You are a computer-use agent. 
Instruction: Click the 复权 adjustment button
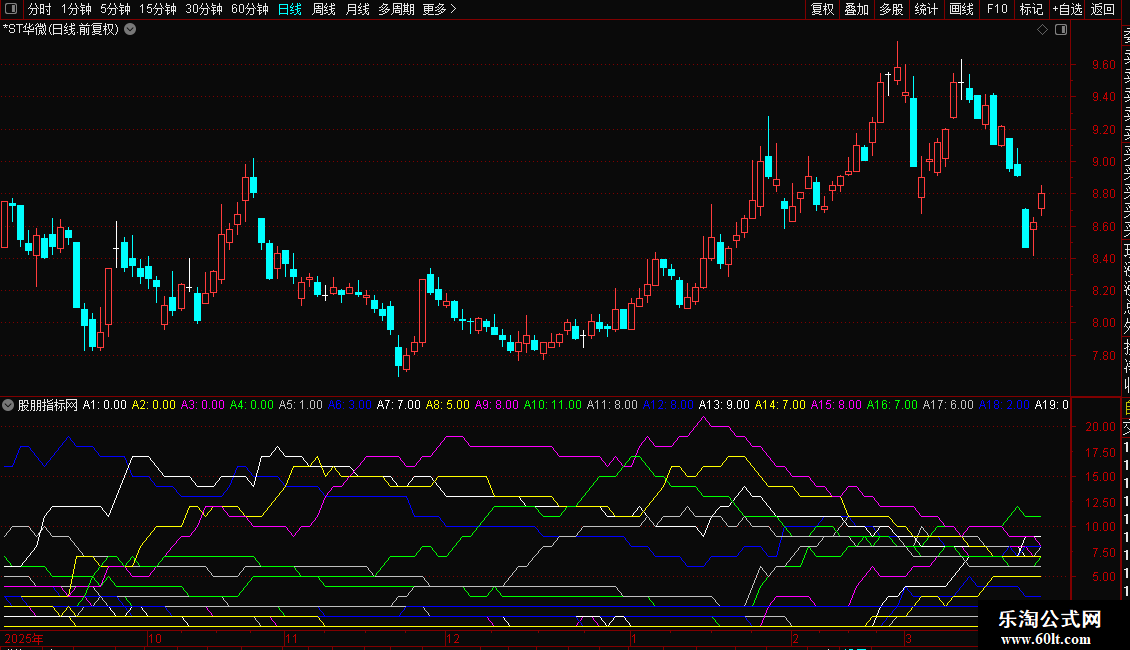(822, 9)
